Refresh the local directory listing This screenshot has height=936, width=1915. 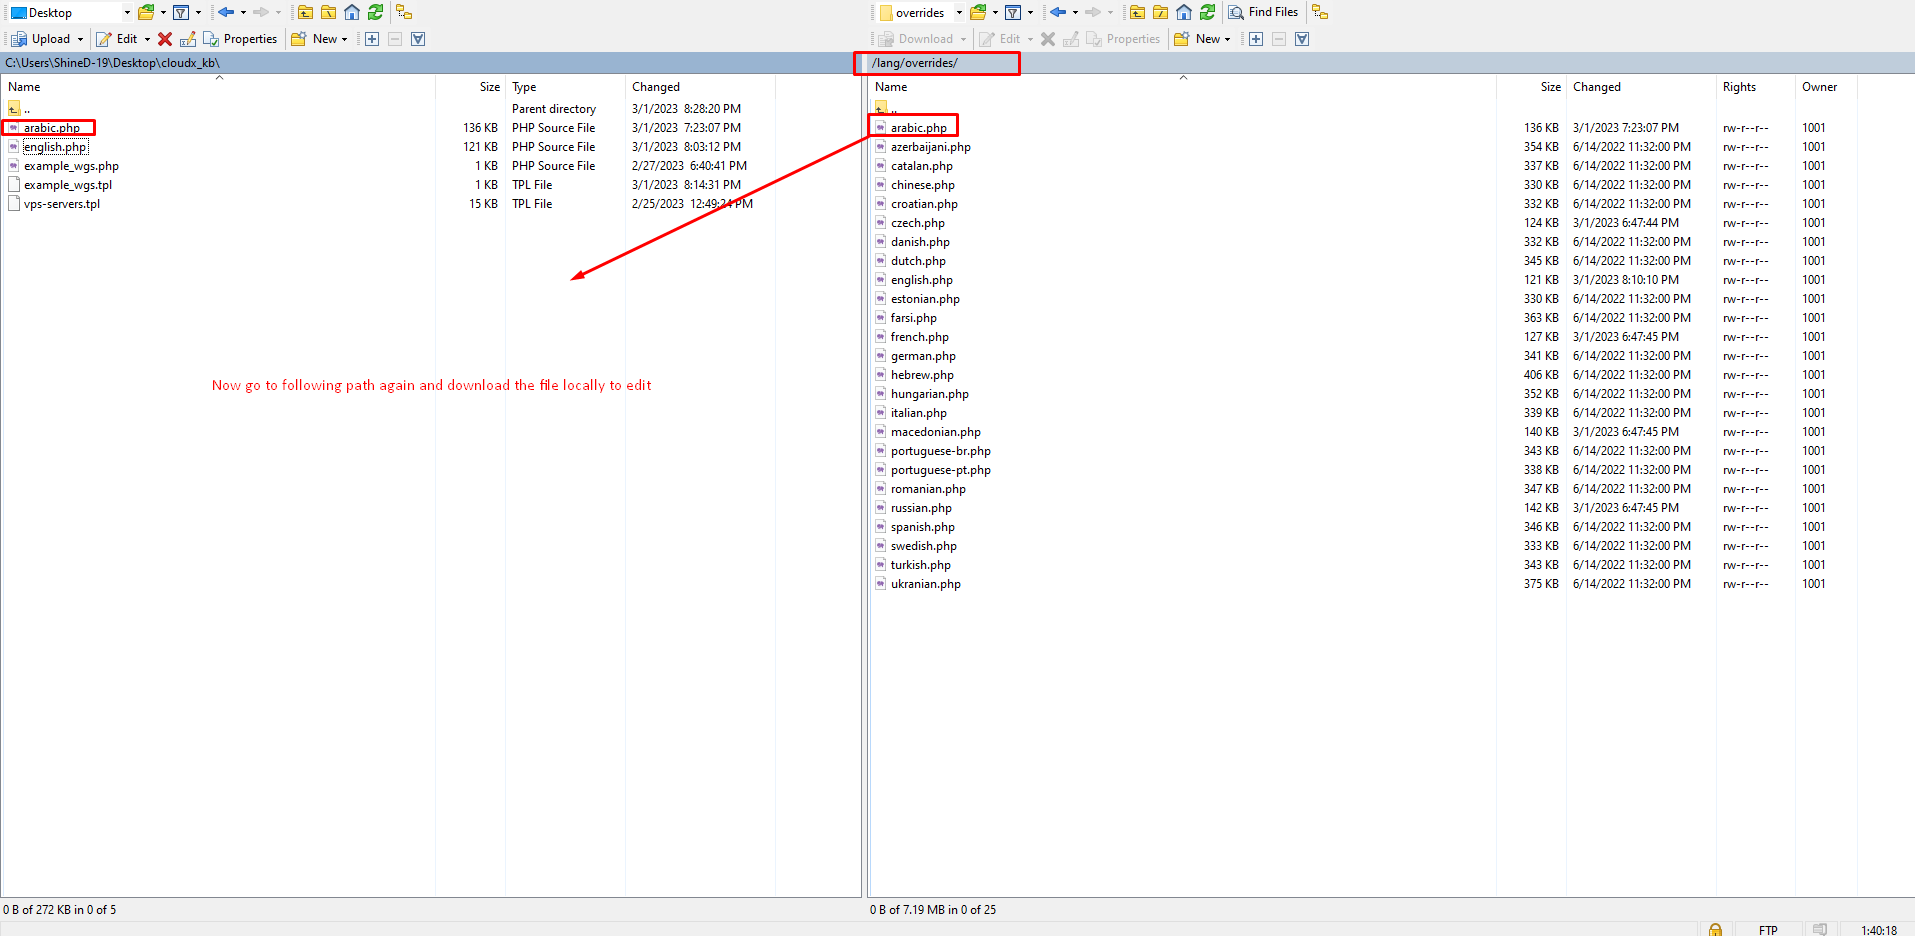[375, 12]
